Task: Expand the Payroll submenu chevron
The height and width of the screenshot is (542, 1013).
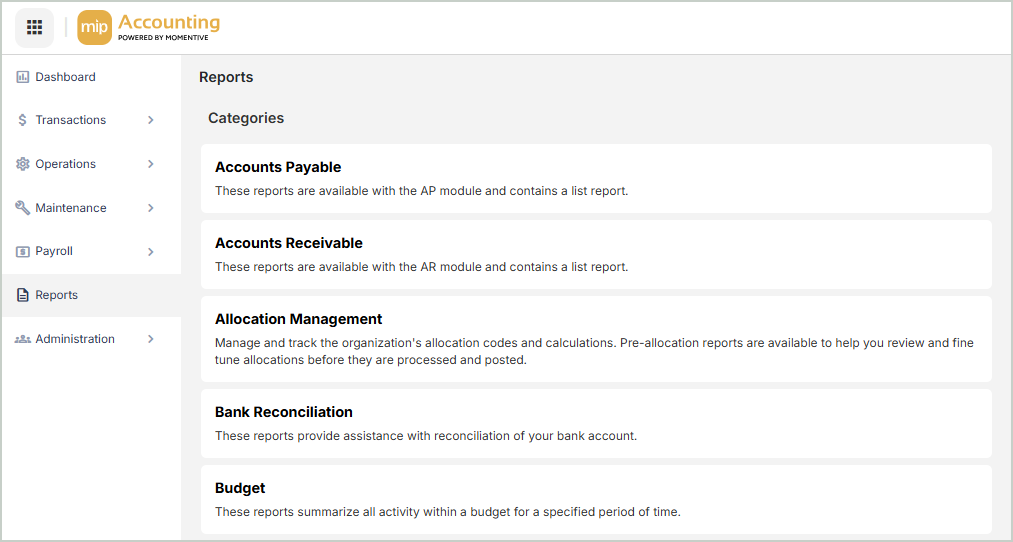Action: point(151,252)
